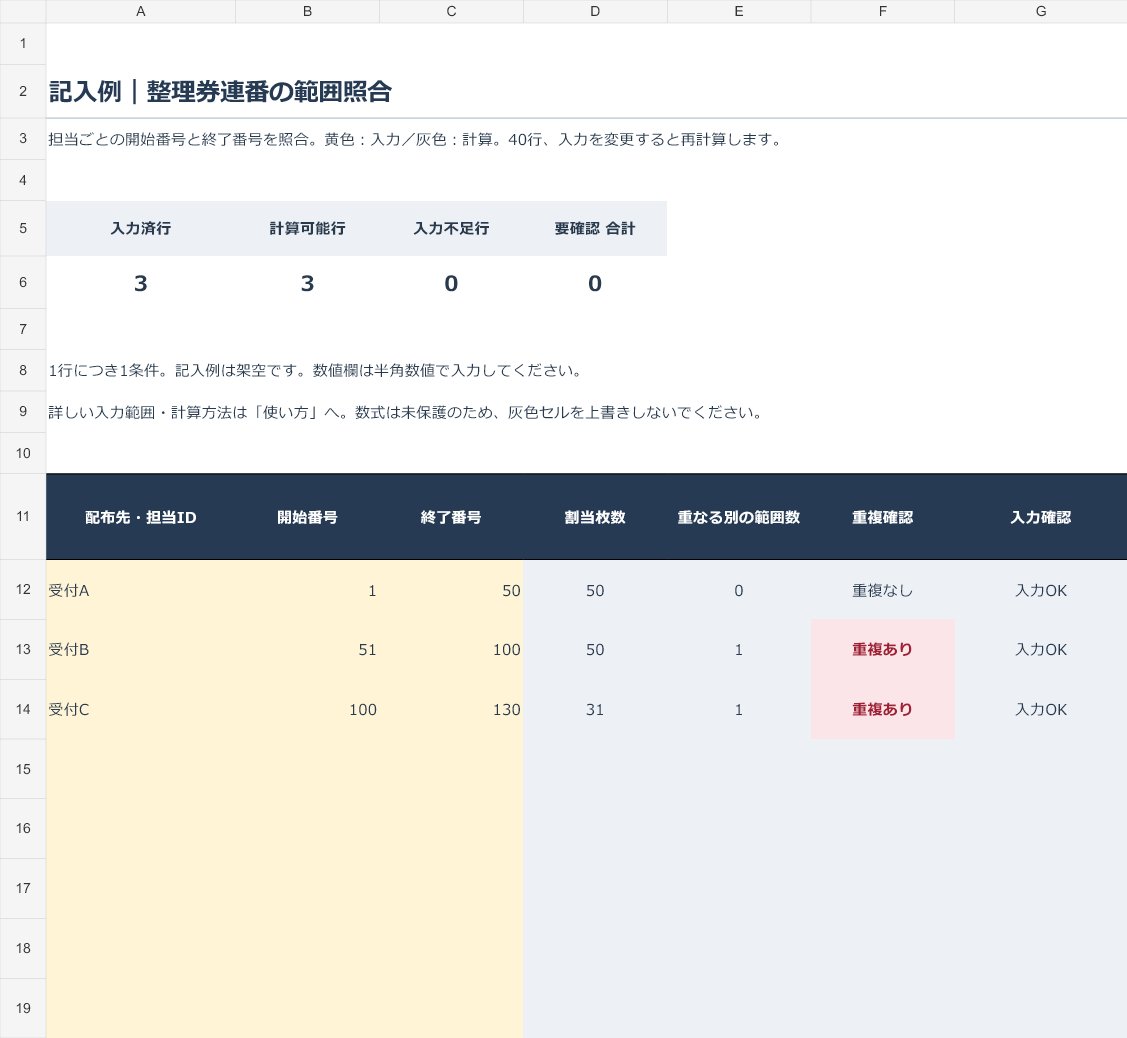
Task: Click the 重複なし cell for 受付A
Action: pos(883,590)
